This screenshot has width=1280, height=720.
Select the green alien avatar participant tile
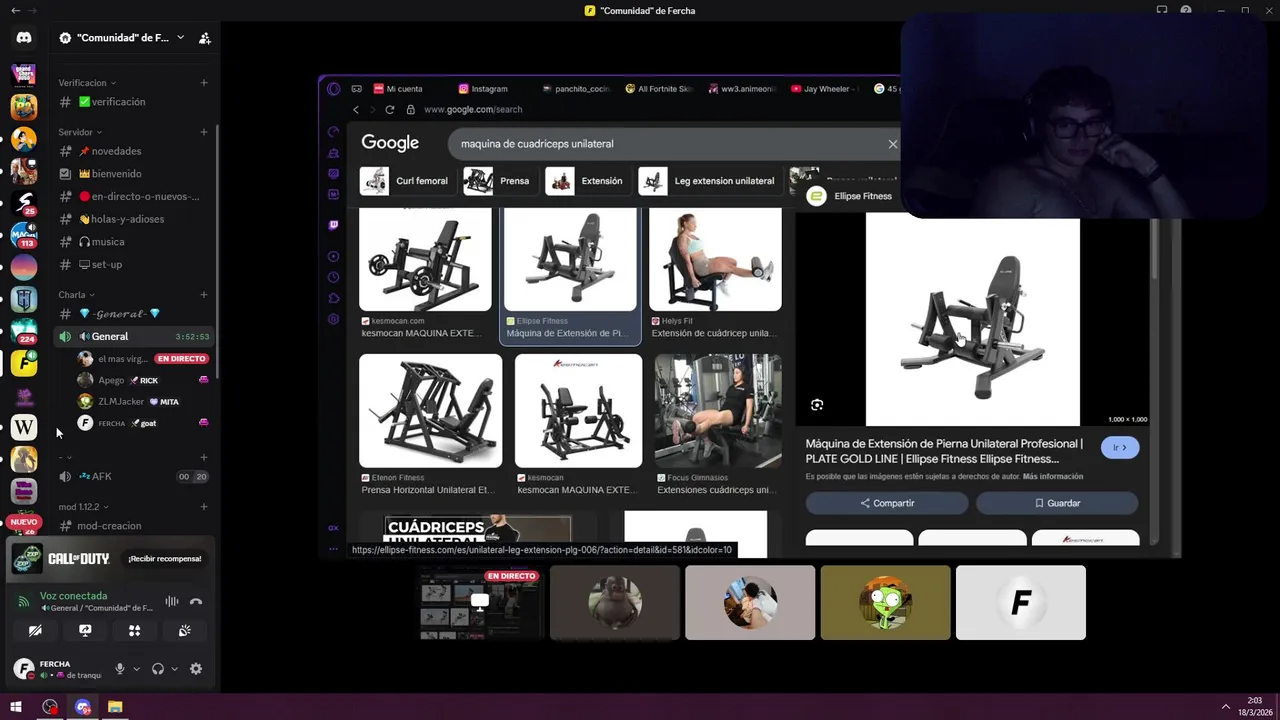885,602
